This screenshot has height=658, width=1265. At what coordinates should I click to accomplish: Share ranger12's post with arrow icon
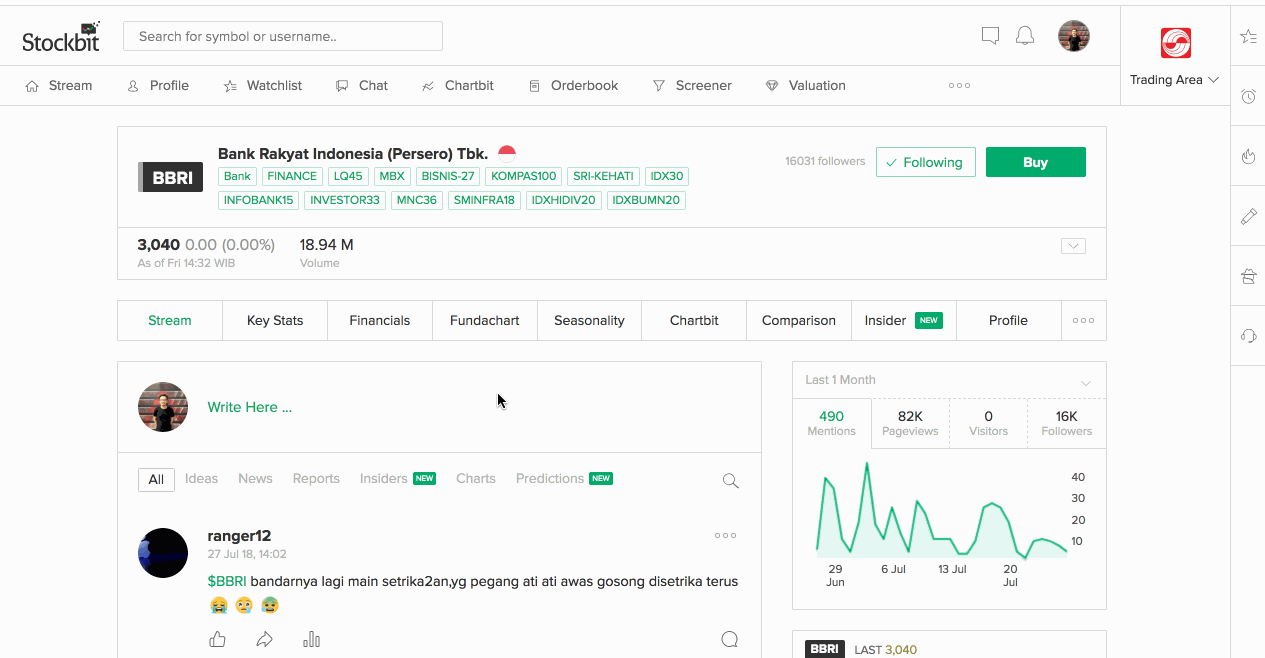point(264,639)
